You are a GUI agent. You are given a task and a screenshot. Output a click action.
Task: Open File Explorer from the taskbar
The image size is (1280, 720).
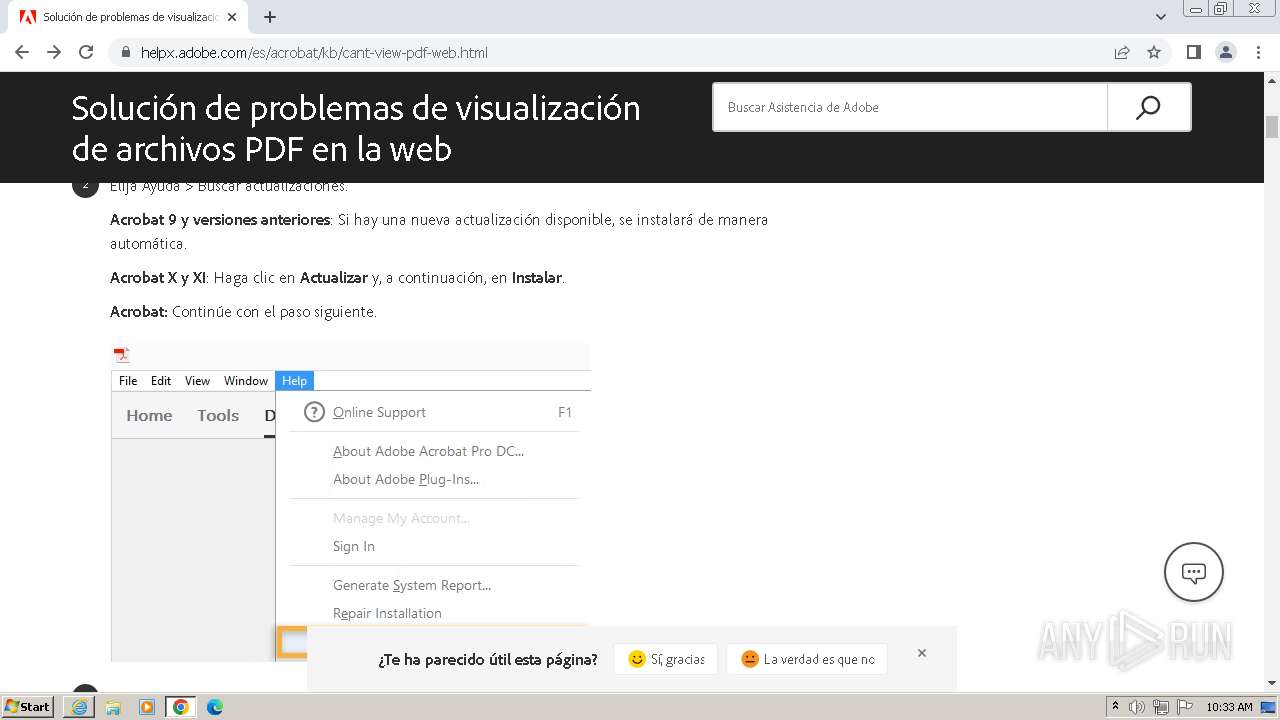pos(113,707)
